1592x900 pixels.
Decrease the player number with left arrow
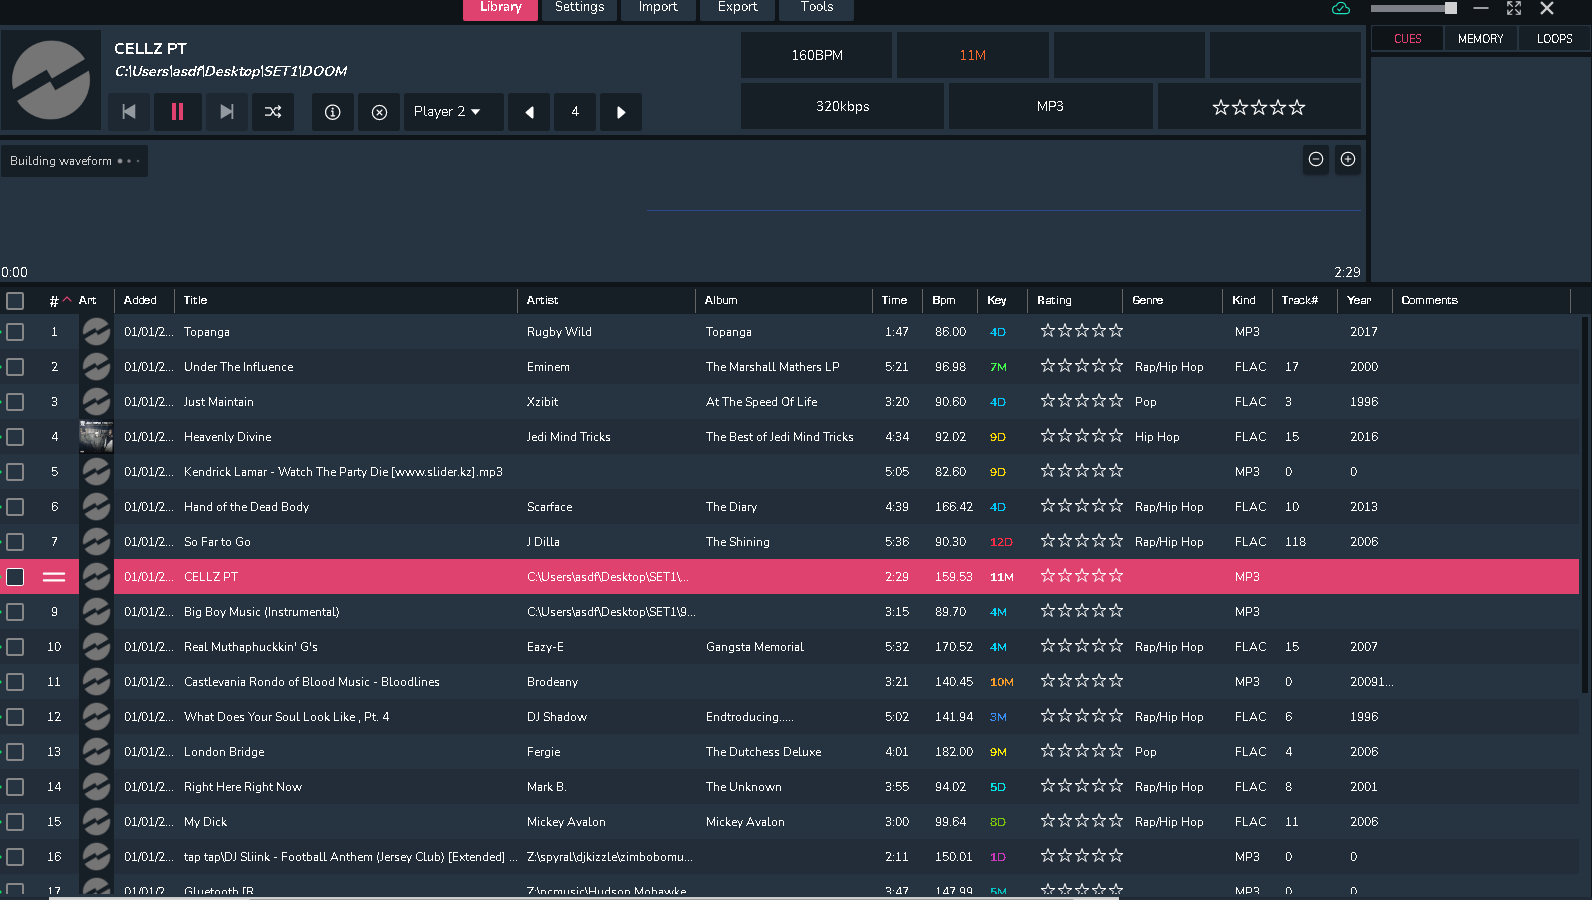(x=529, y=112)
